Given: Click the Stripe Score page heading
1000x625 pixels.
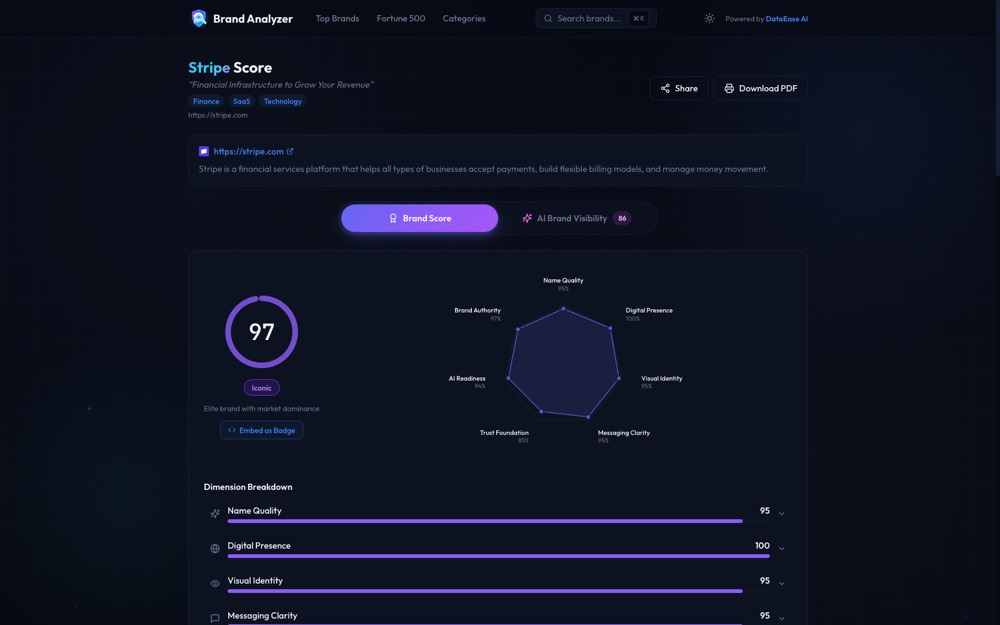Looking at the screenshot, I should pyautogui.click(x=230, y=68).
